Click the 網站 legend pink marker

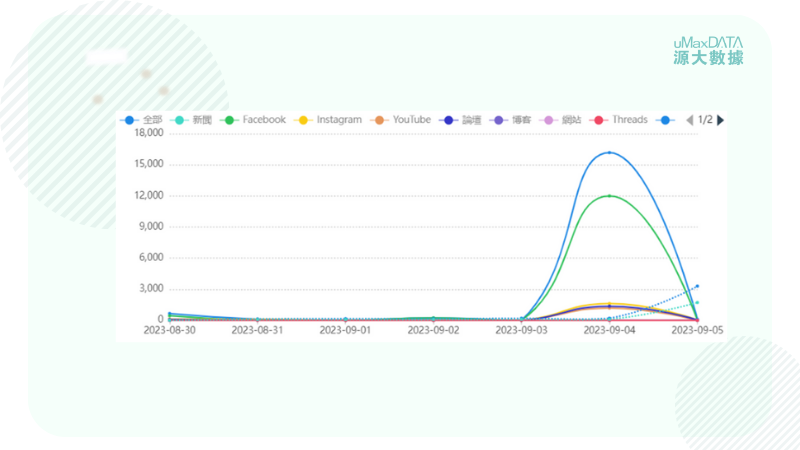[x=549, y=120]
